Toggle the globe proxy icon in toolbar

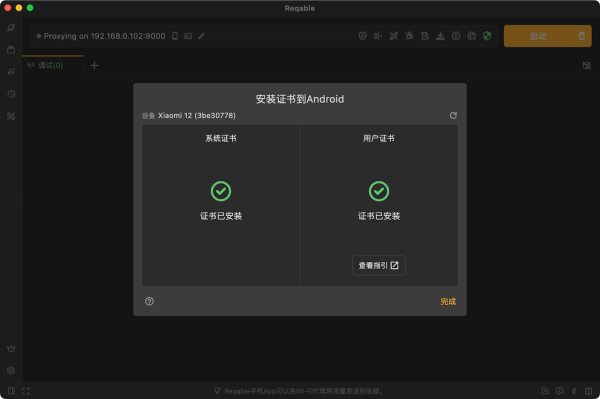(x=471, y=36)
